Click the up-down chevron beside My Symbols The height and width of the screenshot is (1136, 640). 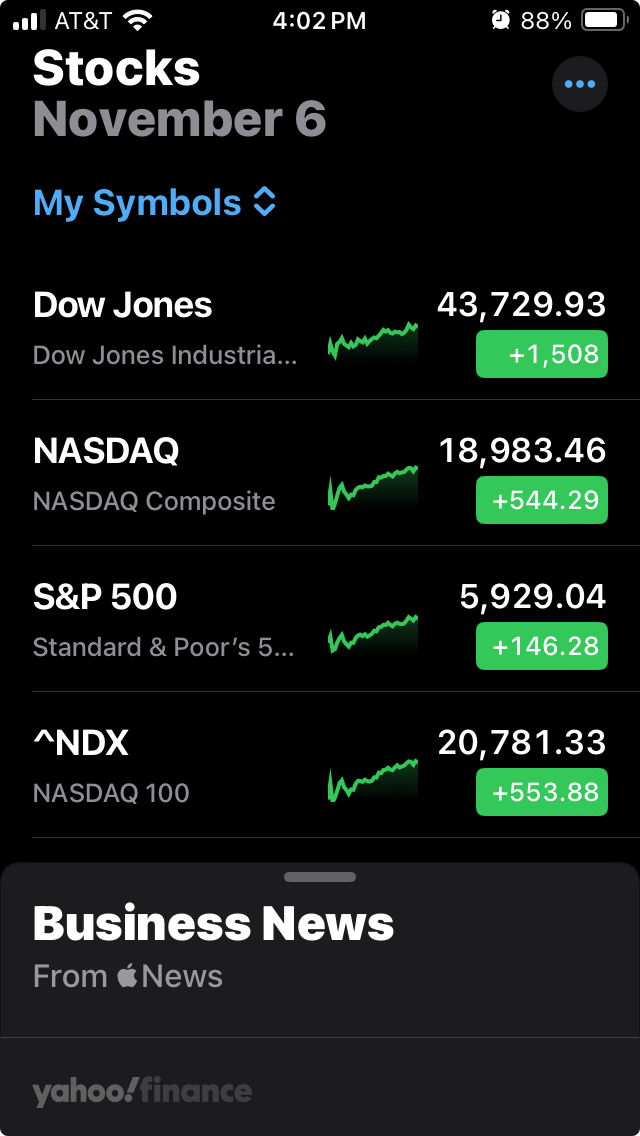coord(265,202)
